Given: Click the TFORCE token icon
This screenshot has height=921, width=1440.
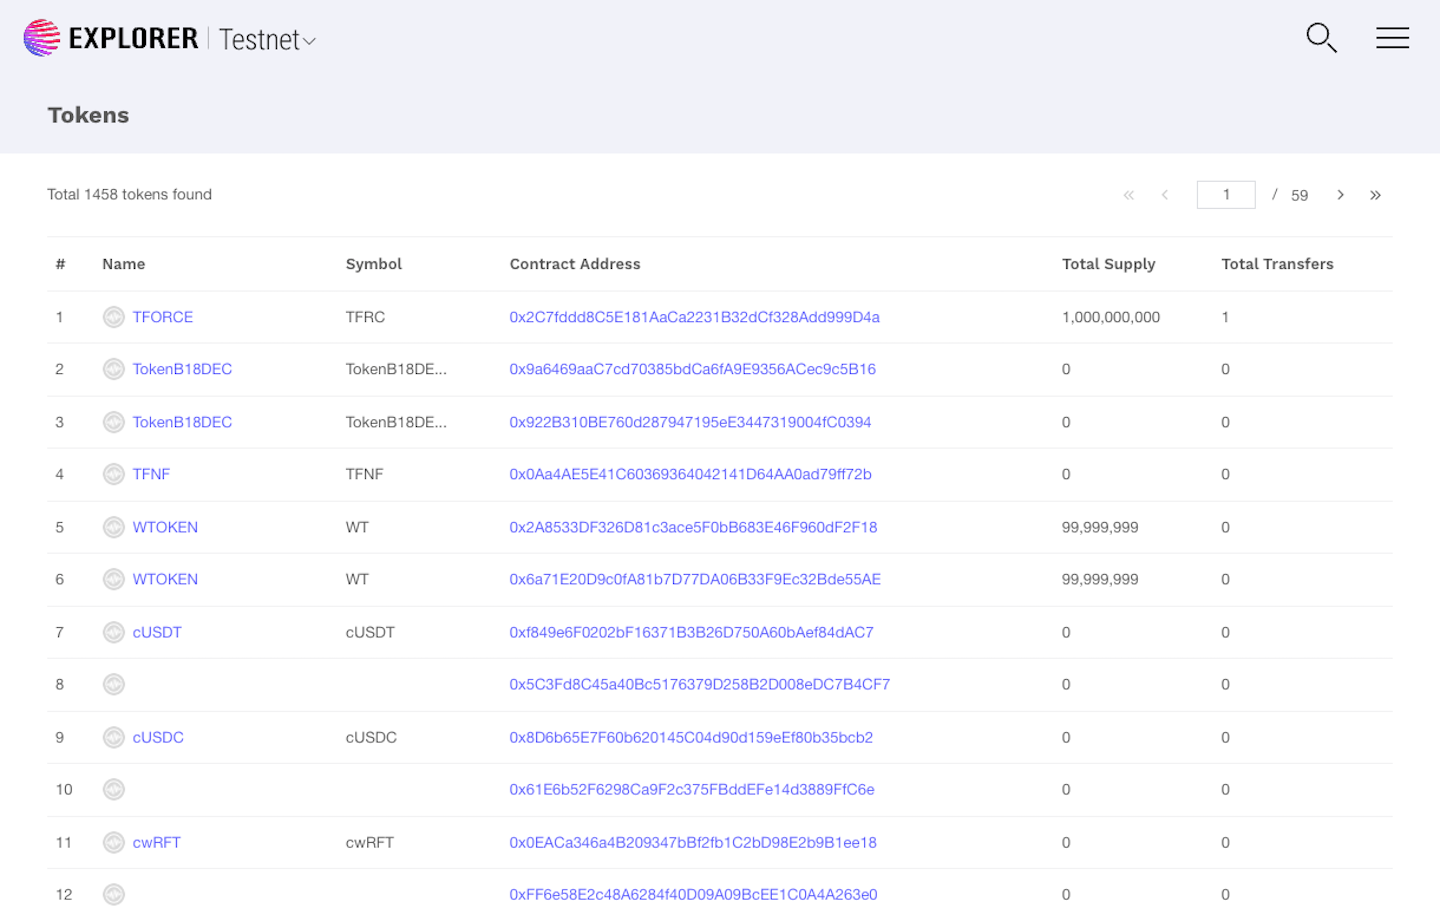Looking at the screenshot, I should [114, 317].
